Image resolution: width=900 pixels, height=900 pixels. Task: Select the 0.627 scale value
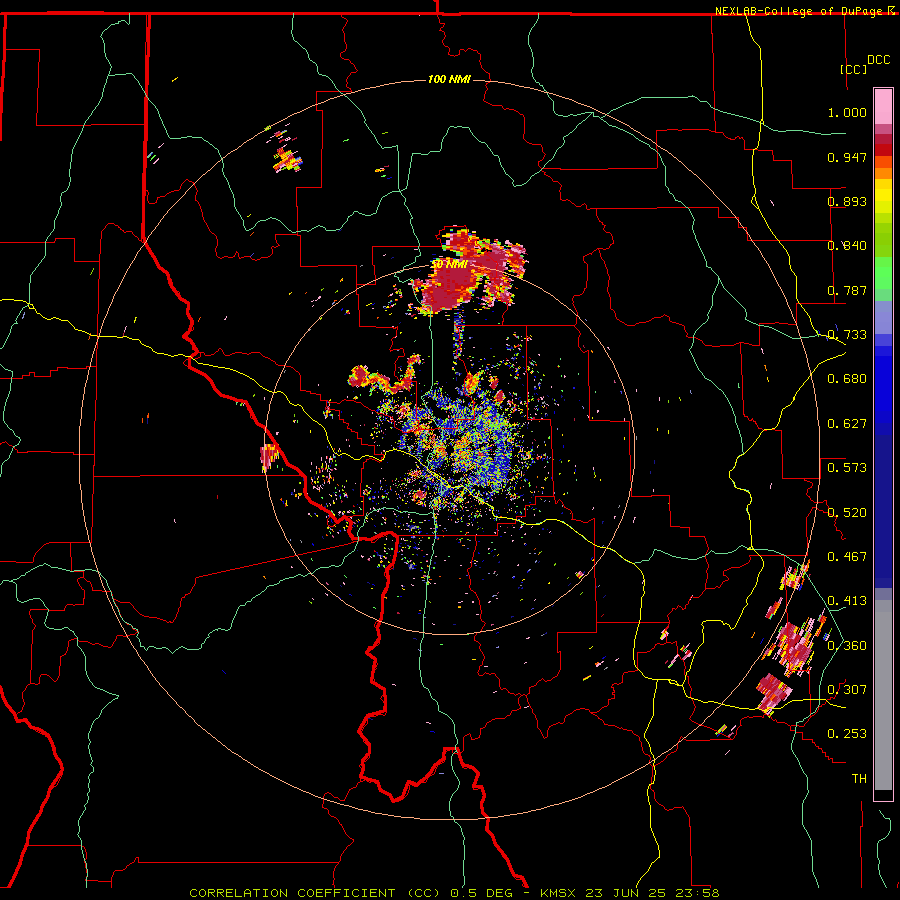[847, 424]
